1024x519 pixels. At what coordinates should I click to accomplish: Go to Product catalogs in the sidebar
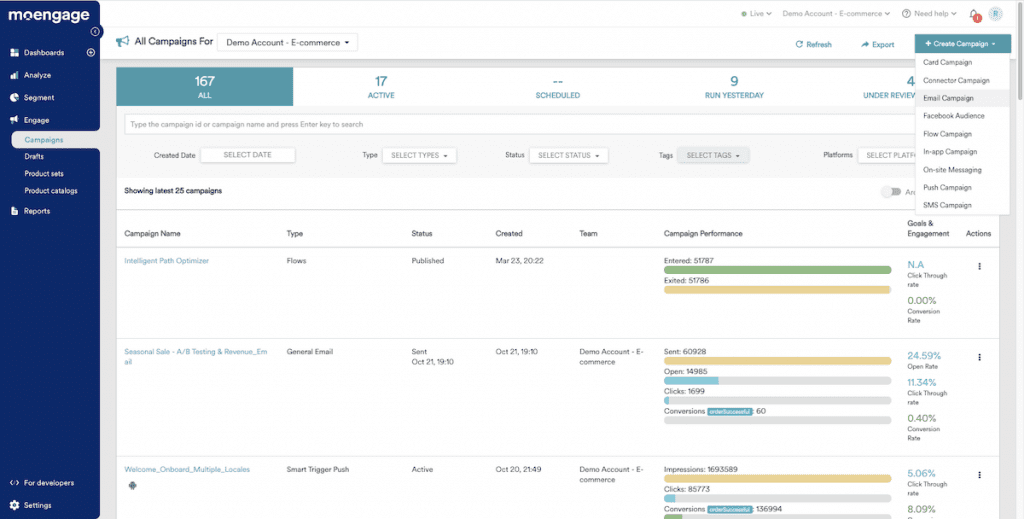[x=51, y=191]
